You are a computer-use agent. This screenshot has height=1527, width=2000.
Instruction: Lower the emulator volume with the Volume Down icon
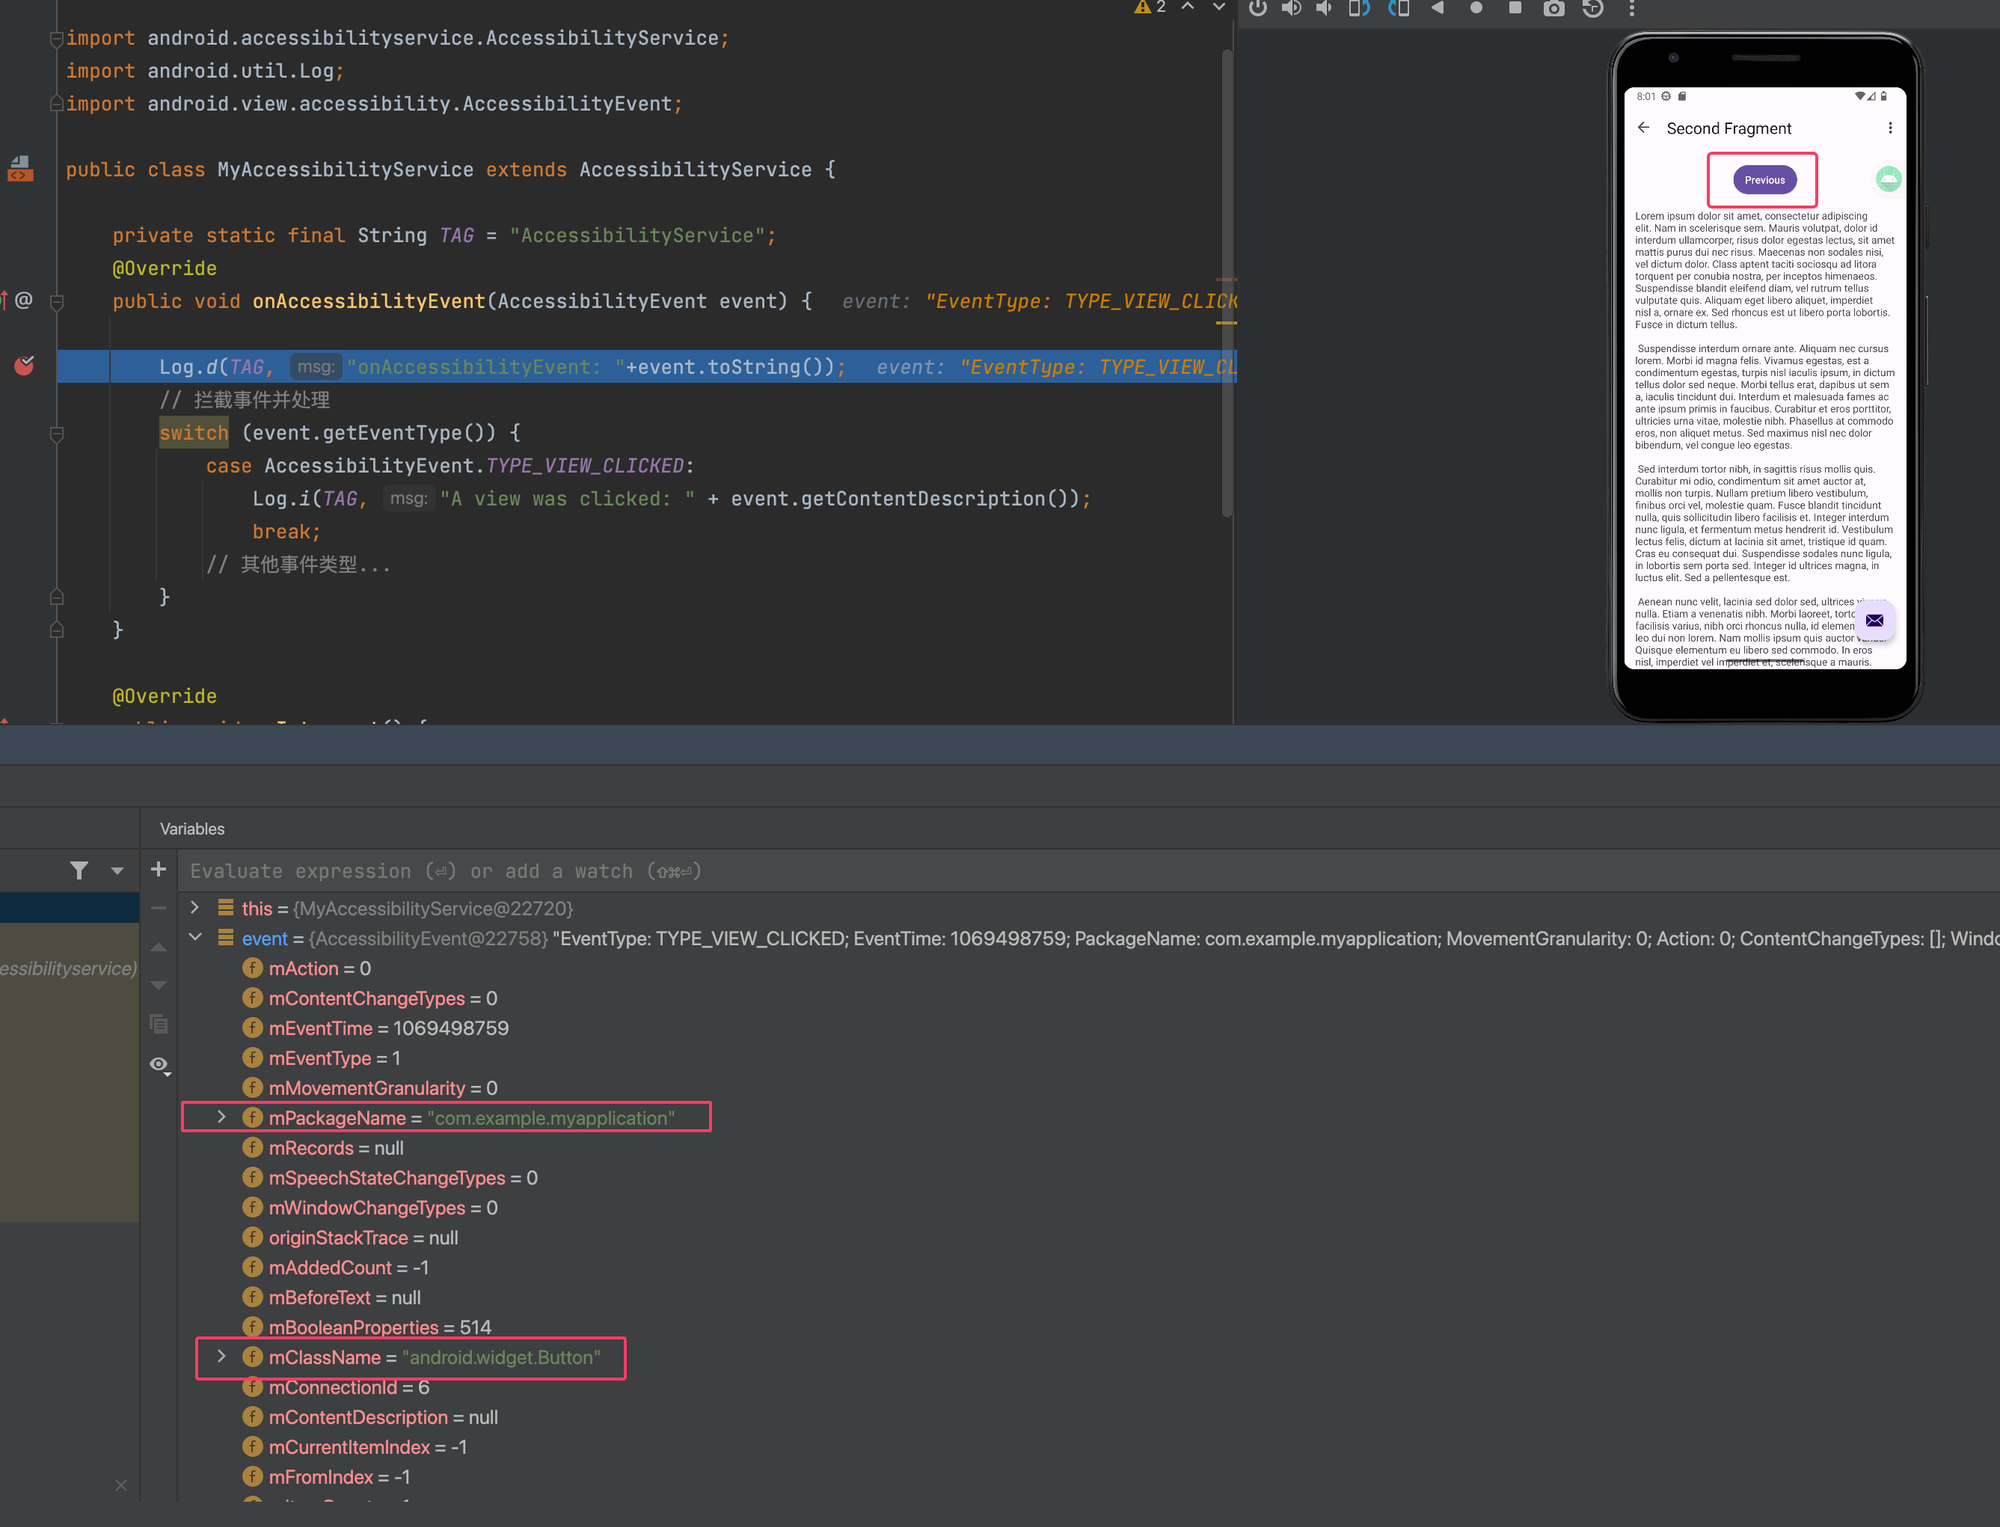point(1324,9)
